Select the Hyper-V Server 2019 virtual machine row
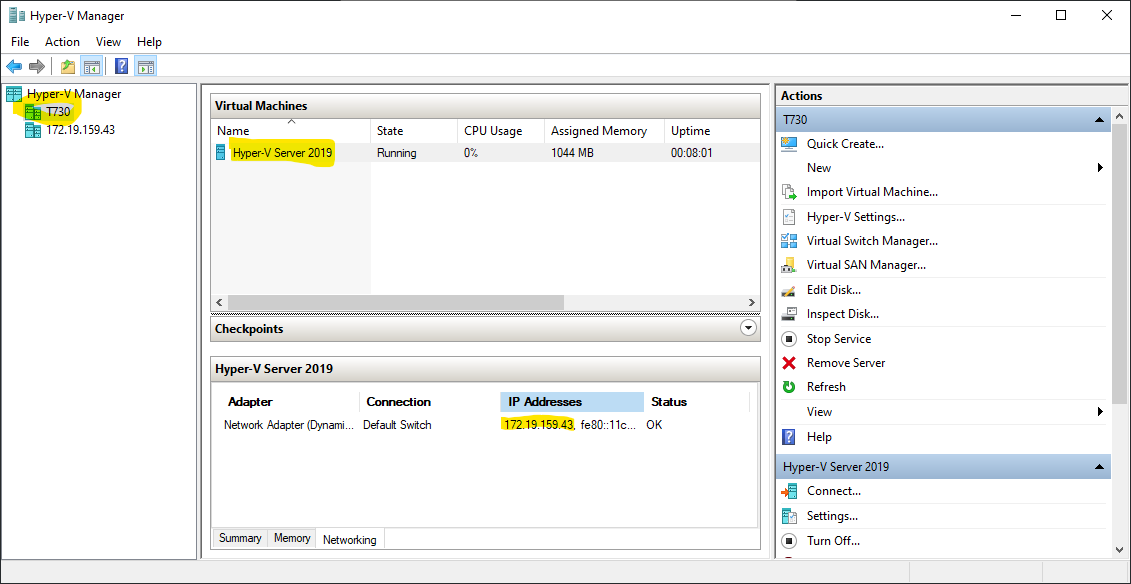 tap(485, 153)
